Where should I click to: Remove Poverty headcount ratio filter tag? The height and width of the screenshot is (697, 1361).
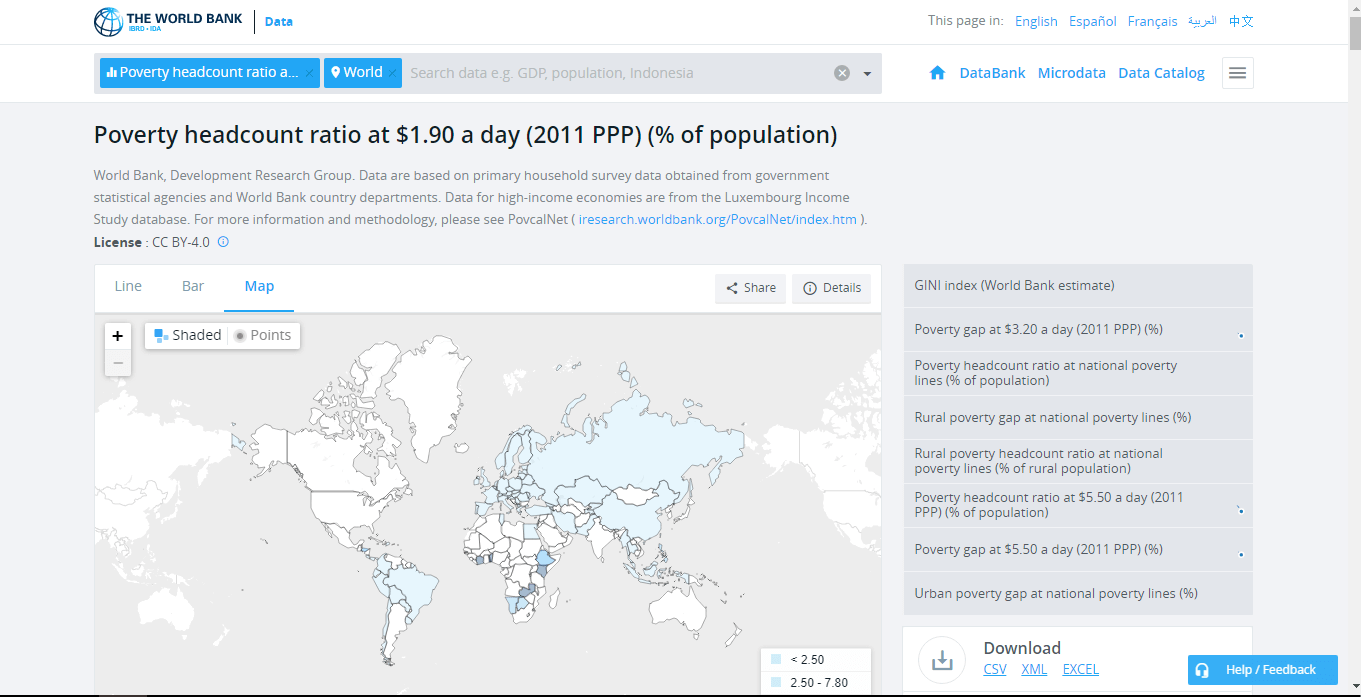310,73
